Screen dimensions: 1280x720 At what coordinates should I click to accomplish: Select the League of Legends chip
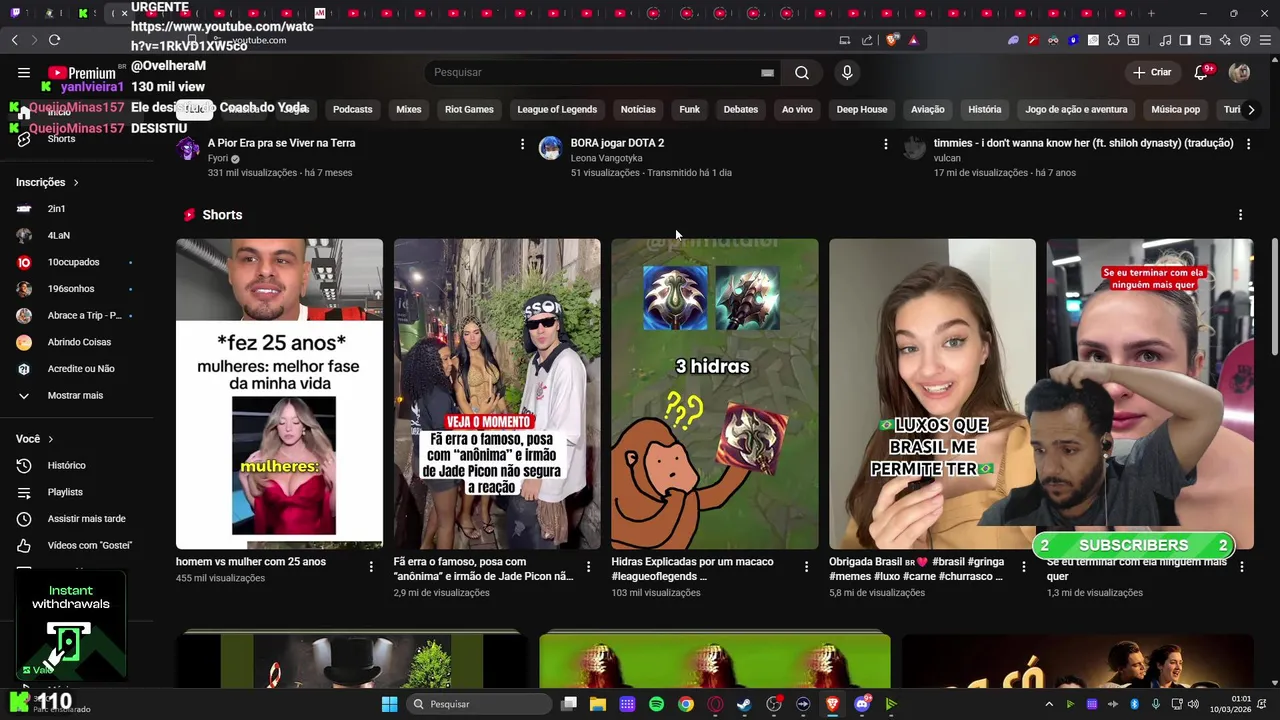click(x=557, y=109)
